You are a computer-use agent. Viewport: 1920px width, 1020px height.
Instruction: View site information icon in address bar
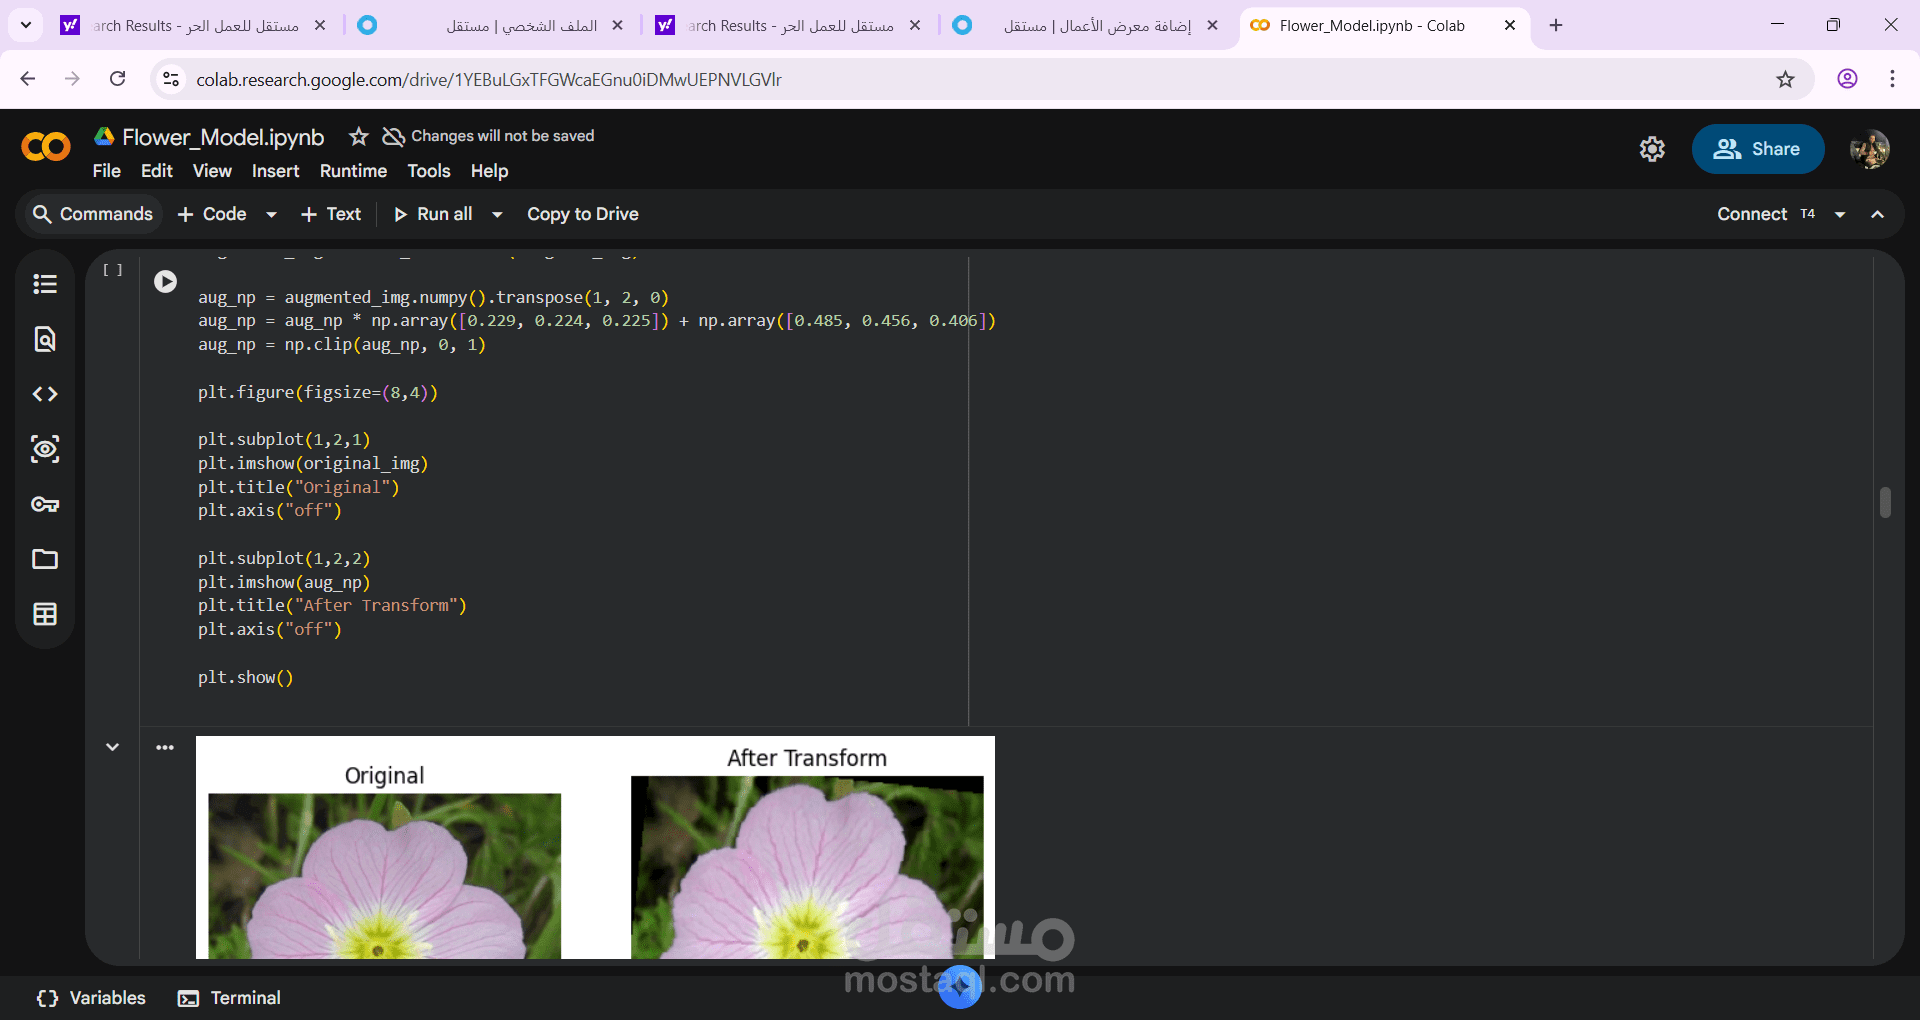pos(171,79)
